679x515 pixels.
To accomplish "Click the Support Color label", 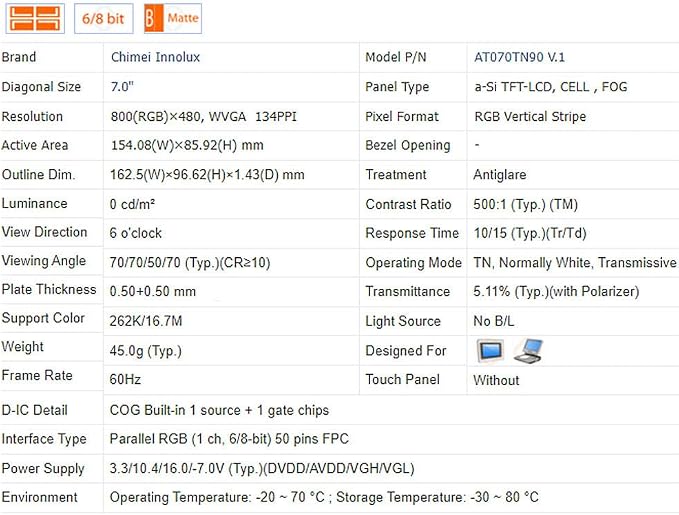I will pyautogui.click(x=43, y=318).
